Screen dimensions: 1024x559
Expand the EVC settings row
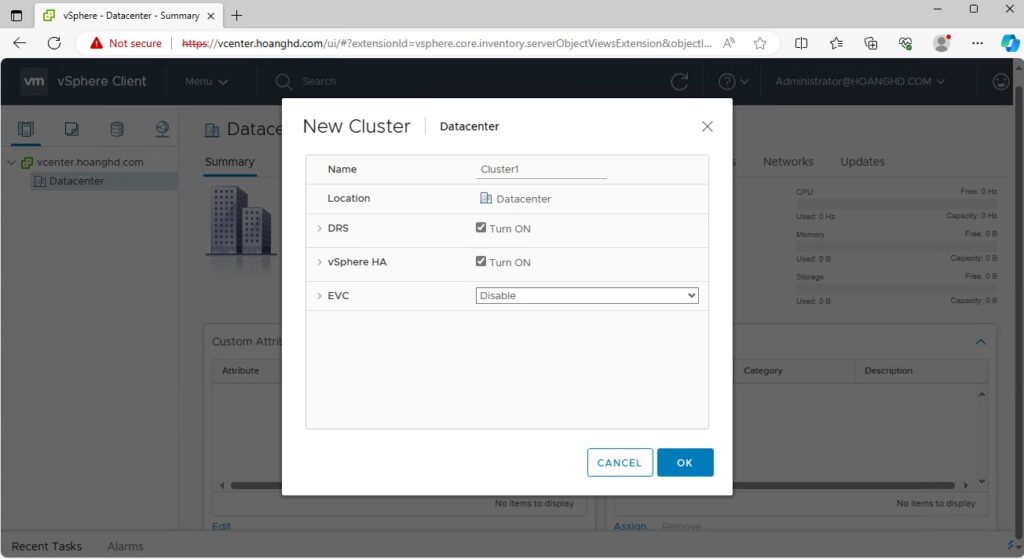(319, 296)
